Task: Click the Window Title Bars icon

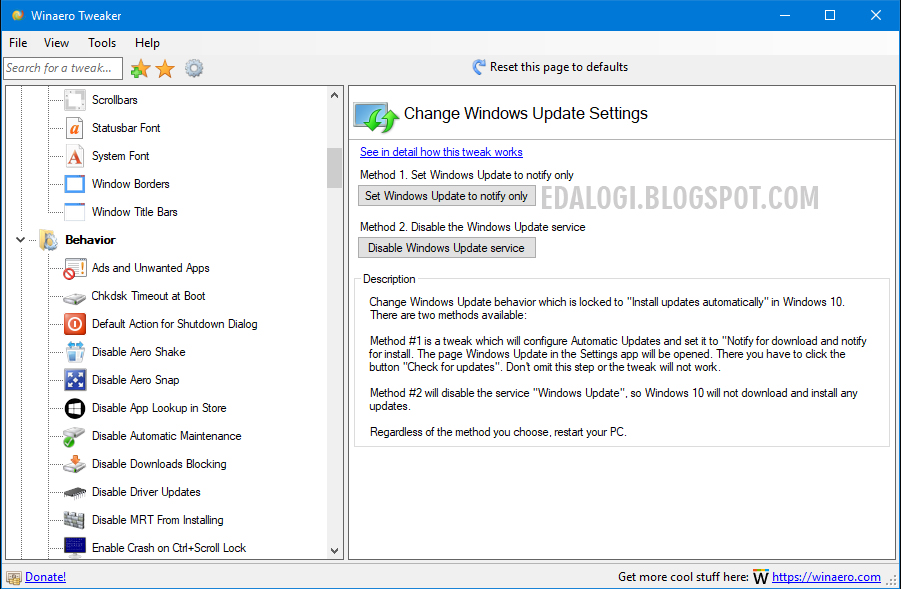Action: click(75, 212)
